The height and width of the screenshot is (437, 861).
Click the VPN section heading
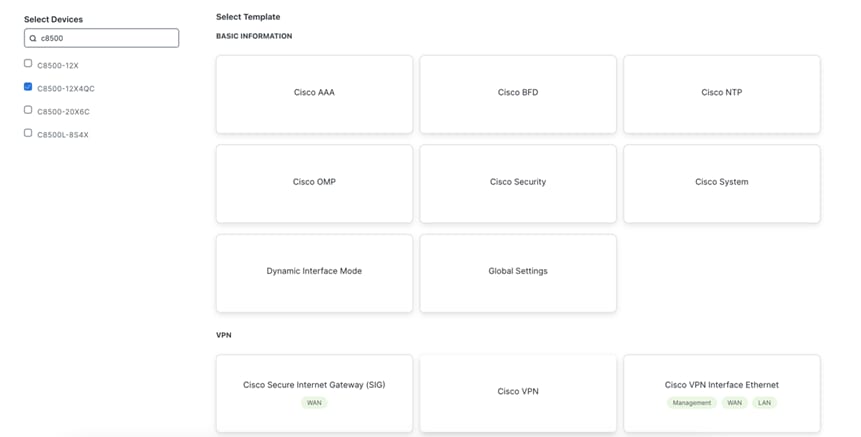223,335
